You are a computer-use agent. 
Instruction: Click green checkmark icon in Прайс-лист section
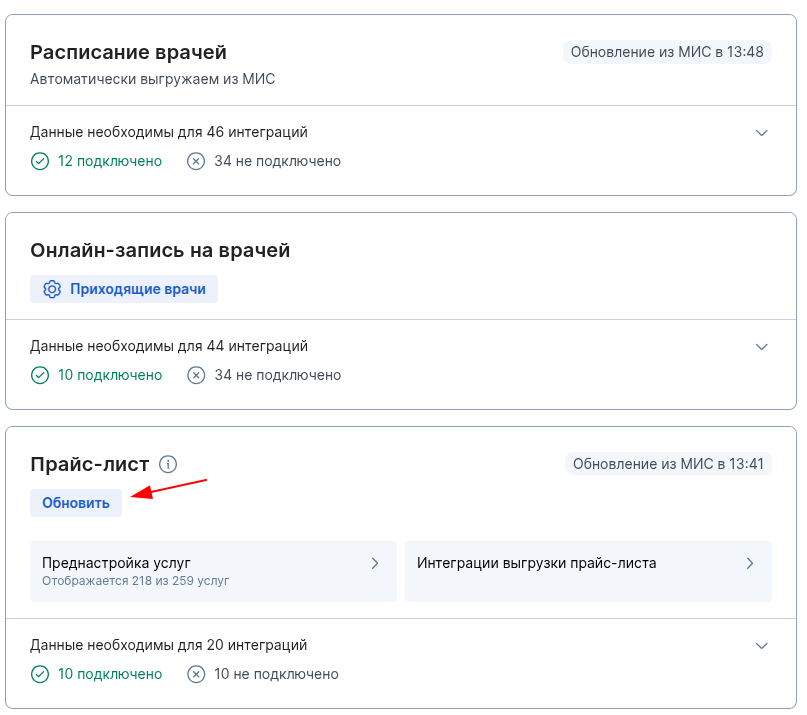[40, 674]
